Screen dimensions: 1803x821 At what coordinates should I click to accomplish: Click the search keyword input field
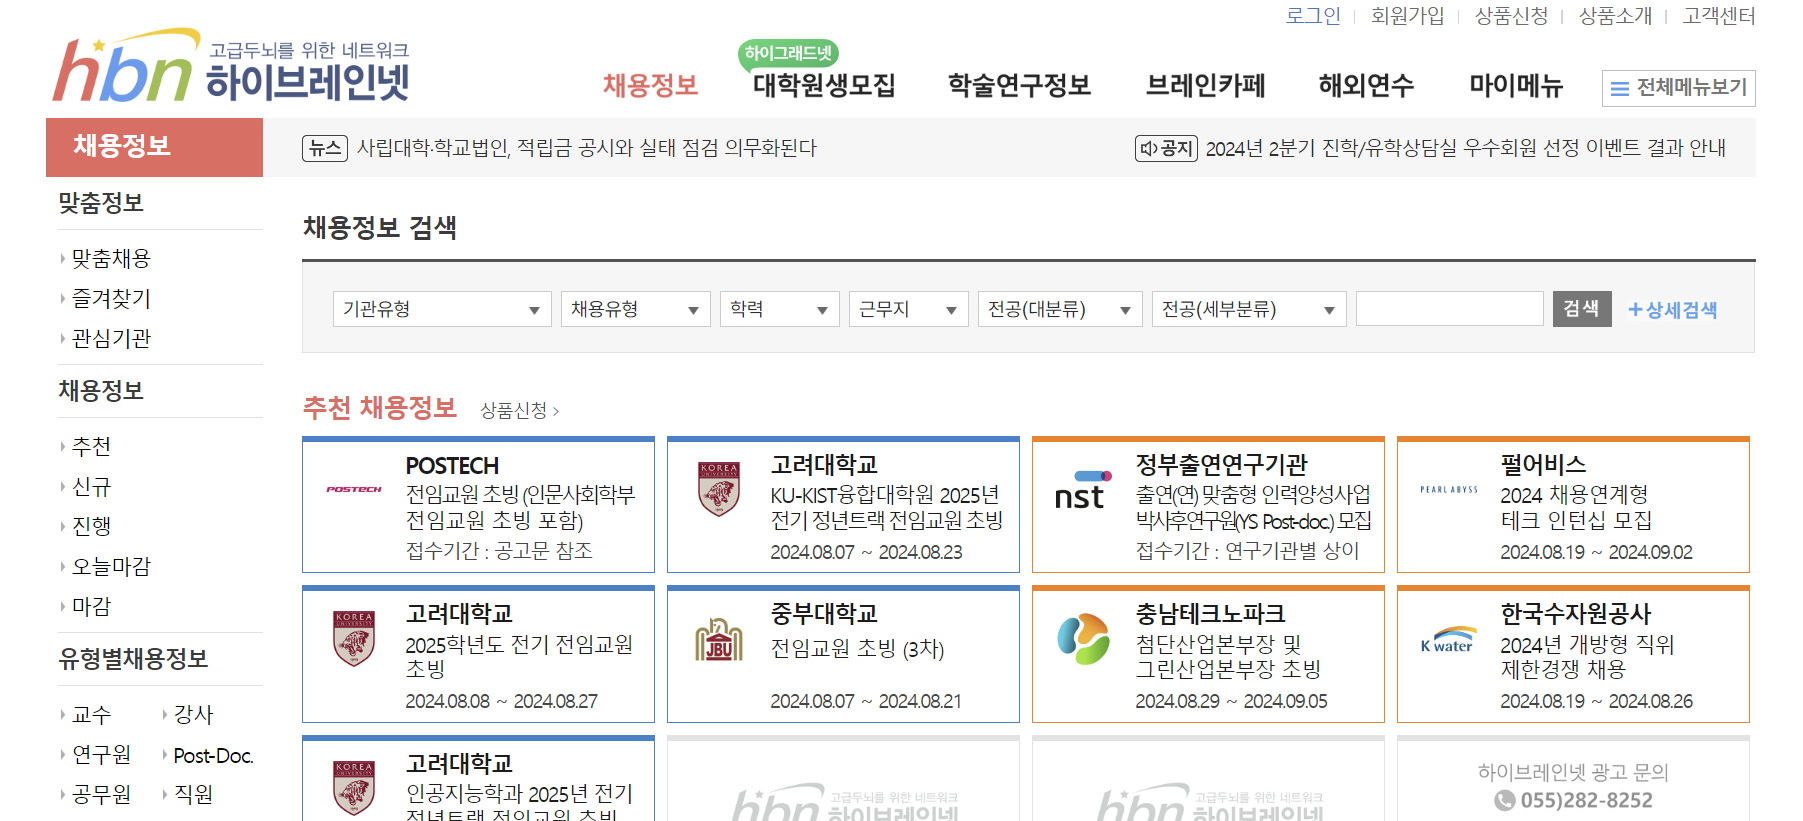1450,309
